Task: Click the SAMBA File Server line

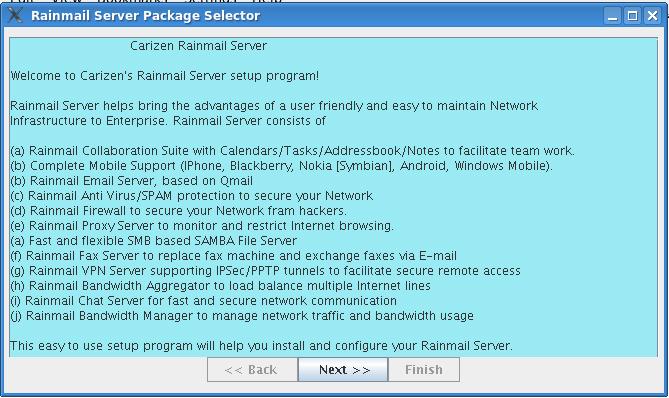Action: click(154, 241)
